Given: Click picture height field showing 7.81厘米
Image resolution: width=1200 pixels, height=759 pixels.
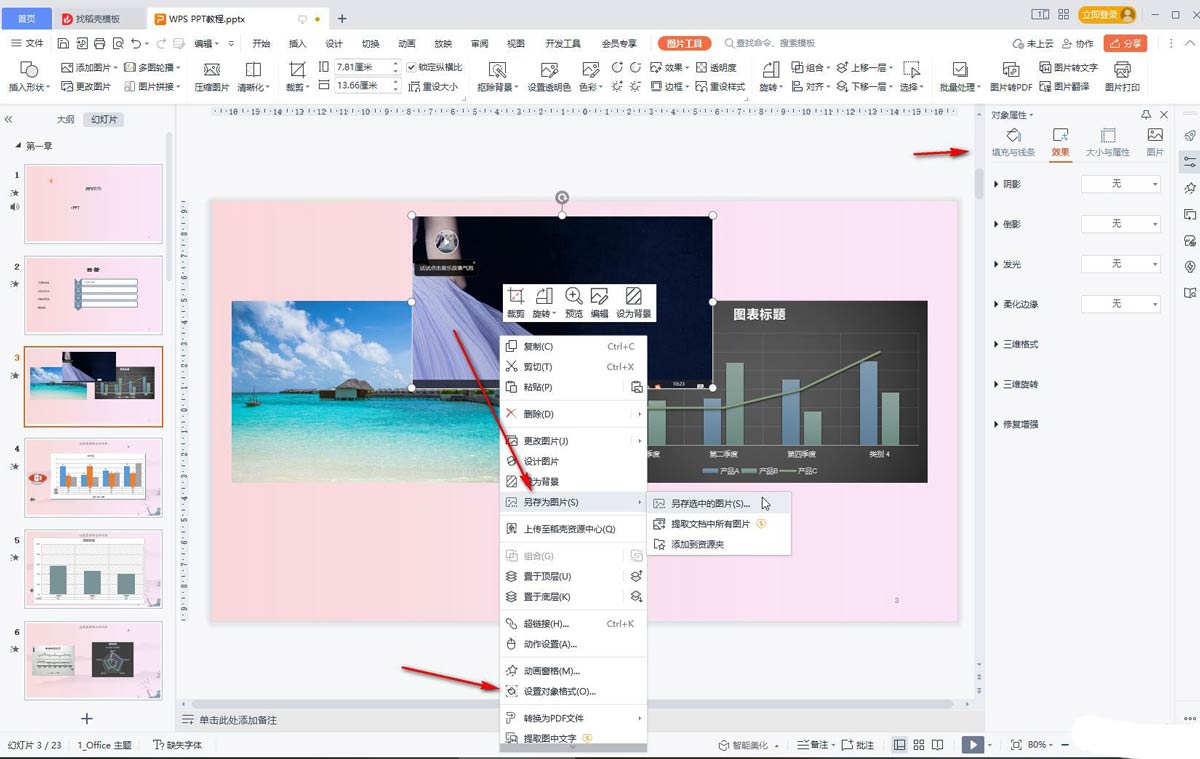Looking at the screenshot, I should (367, 67).
